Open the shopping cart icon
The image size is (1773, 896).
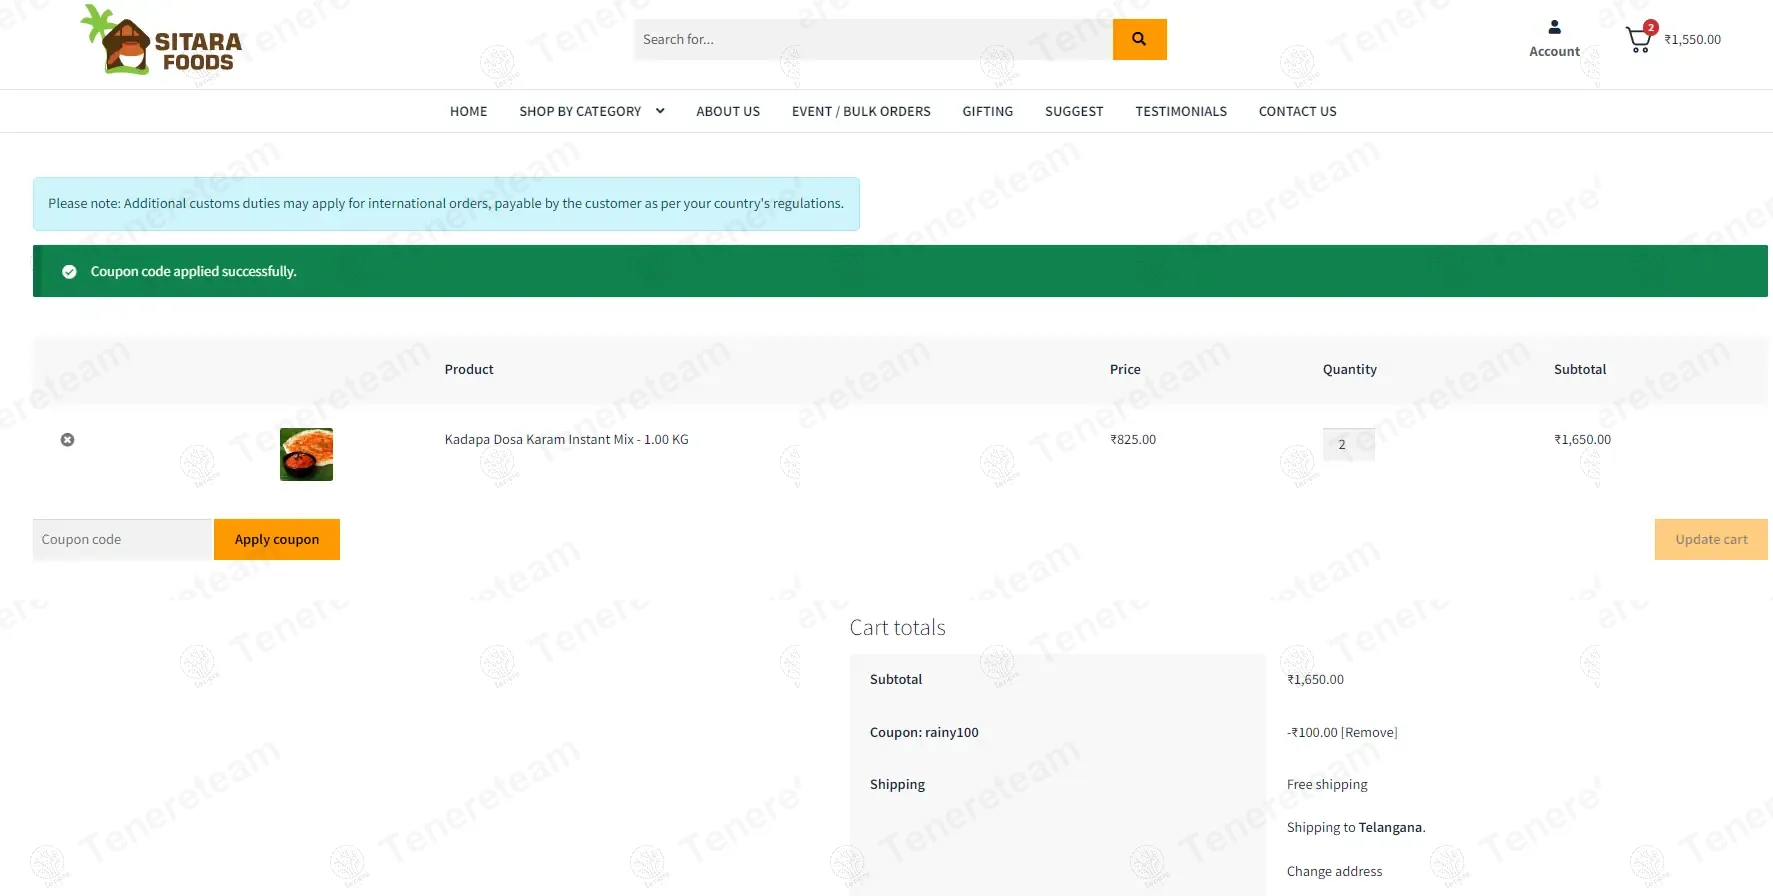click(1639, 40)
